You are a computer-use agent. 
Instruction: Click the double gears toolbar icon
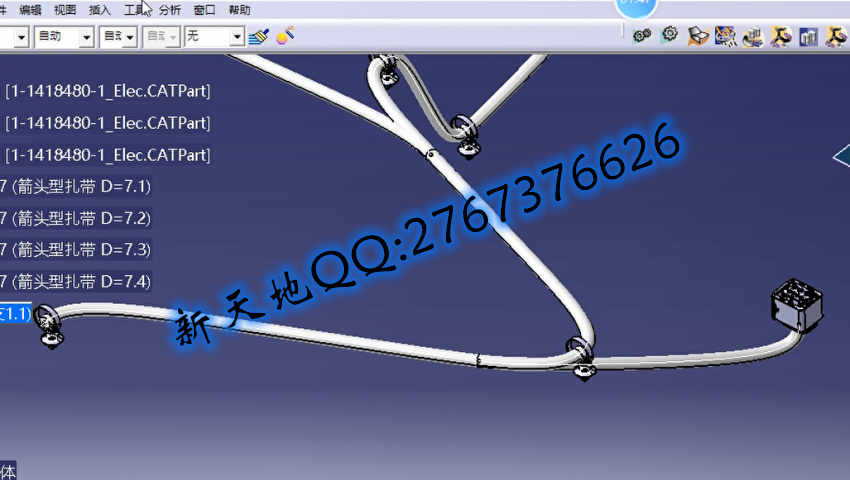(x=641, y=37)
